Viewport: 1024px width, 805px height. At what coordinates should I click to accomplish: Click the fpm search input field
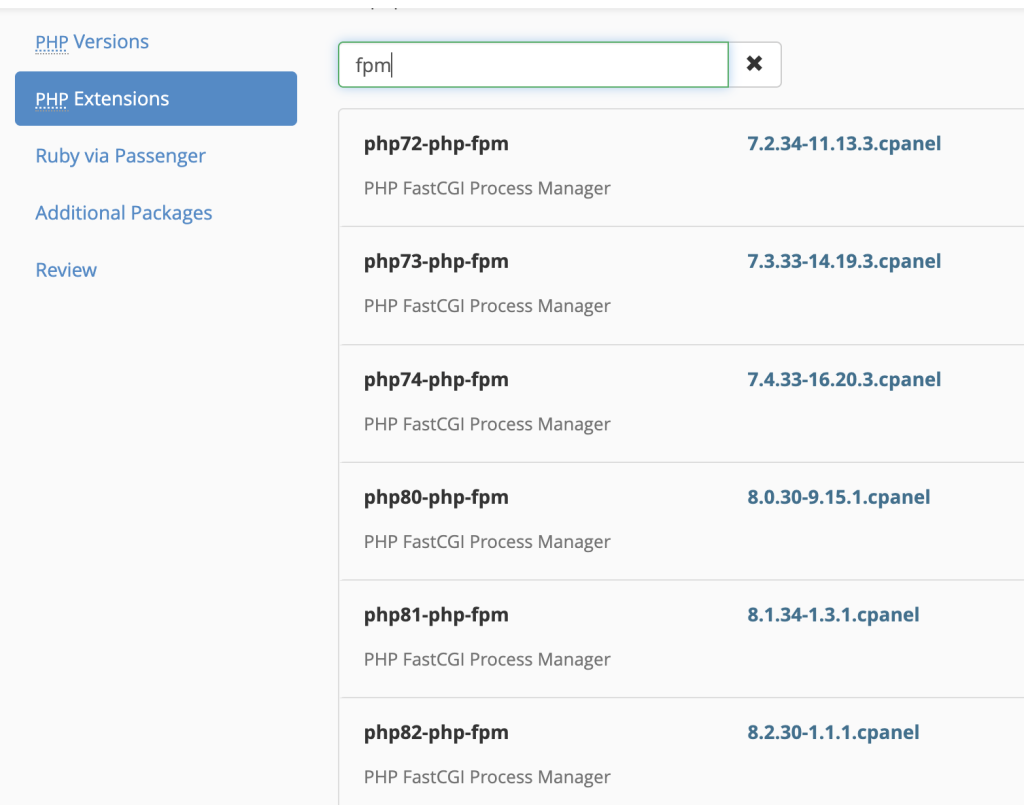tap(533, 65)
